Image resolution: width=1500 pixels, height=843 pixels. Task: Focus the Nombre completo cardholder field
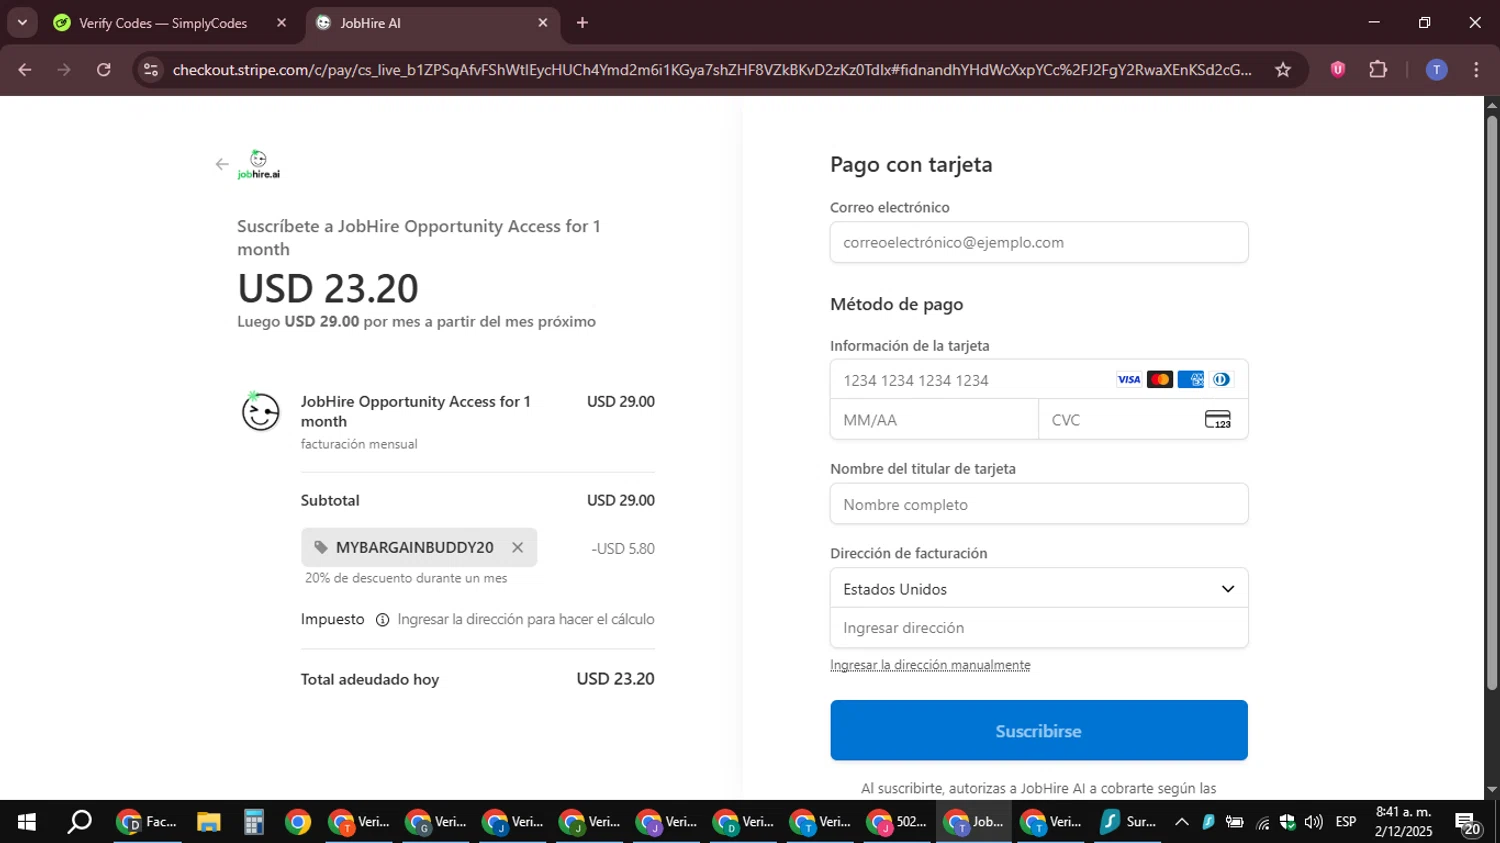tap(1039, 505)
